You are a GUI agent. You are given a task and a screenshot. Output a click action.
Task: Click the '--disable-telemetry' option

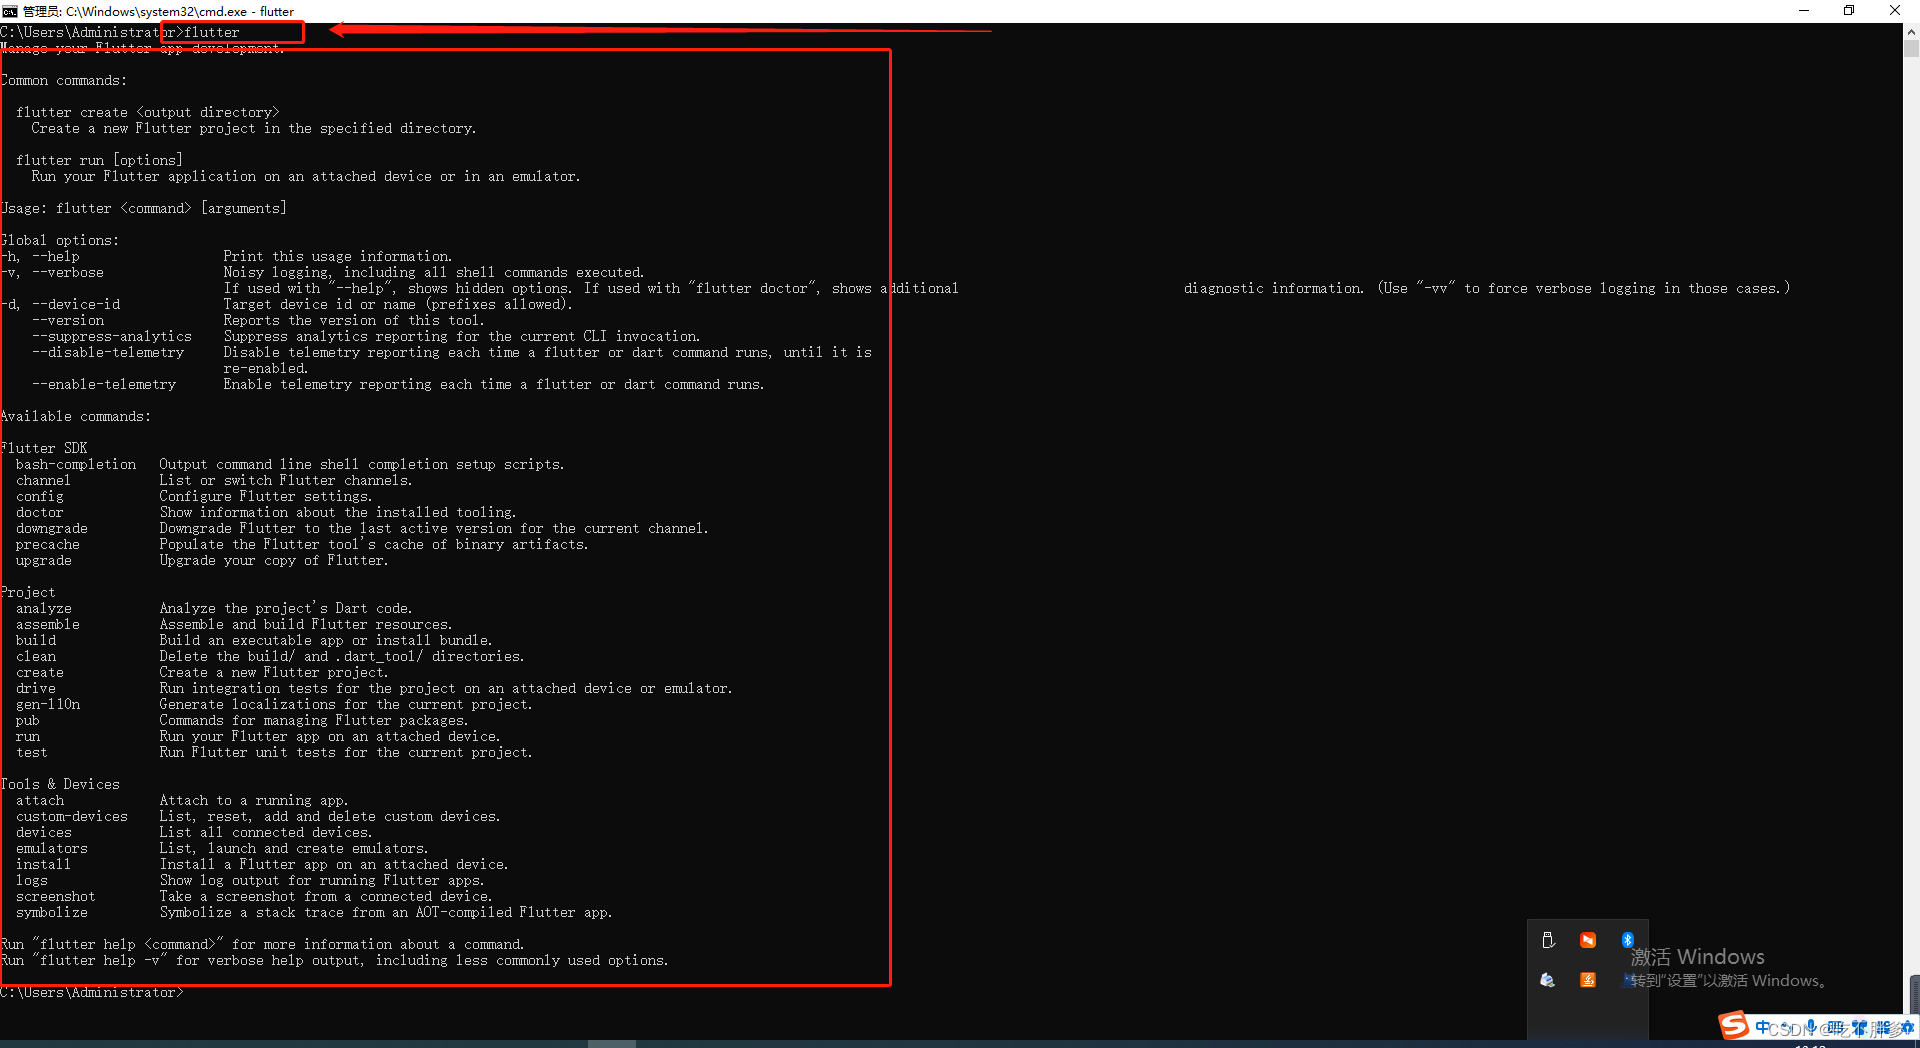tap(108, 352)
